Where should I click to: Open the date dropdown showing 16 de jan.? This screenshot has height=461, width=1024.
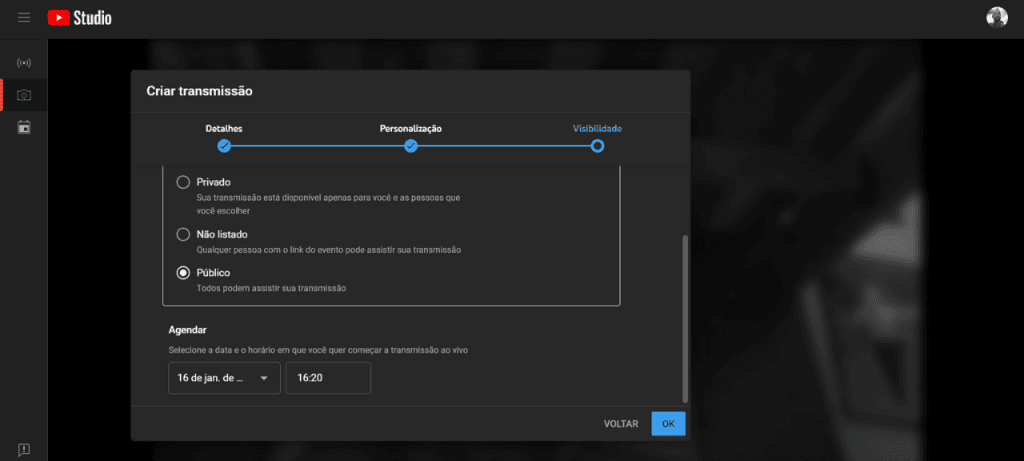click(224, 378)
